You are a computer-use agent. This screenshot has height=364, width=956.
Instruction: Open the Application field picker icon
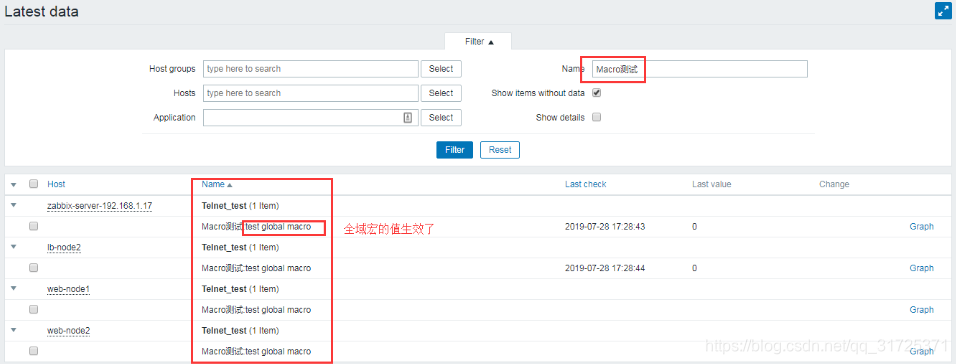point(408,118)
